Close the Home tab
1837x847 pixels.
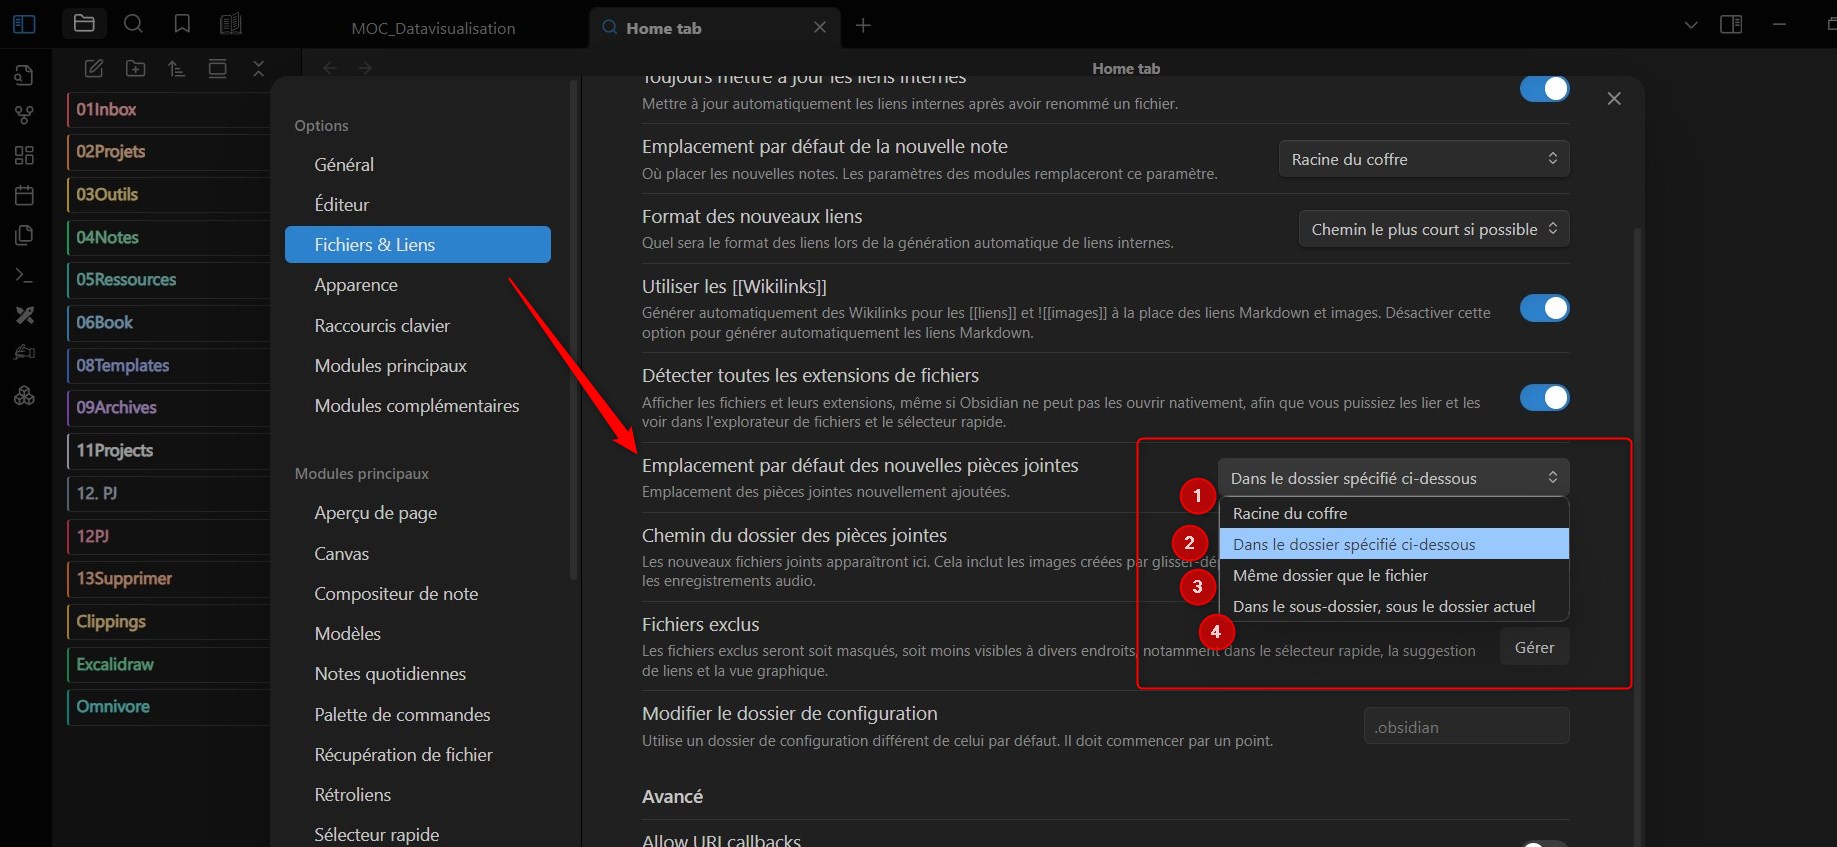[820, 27]
